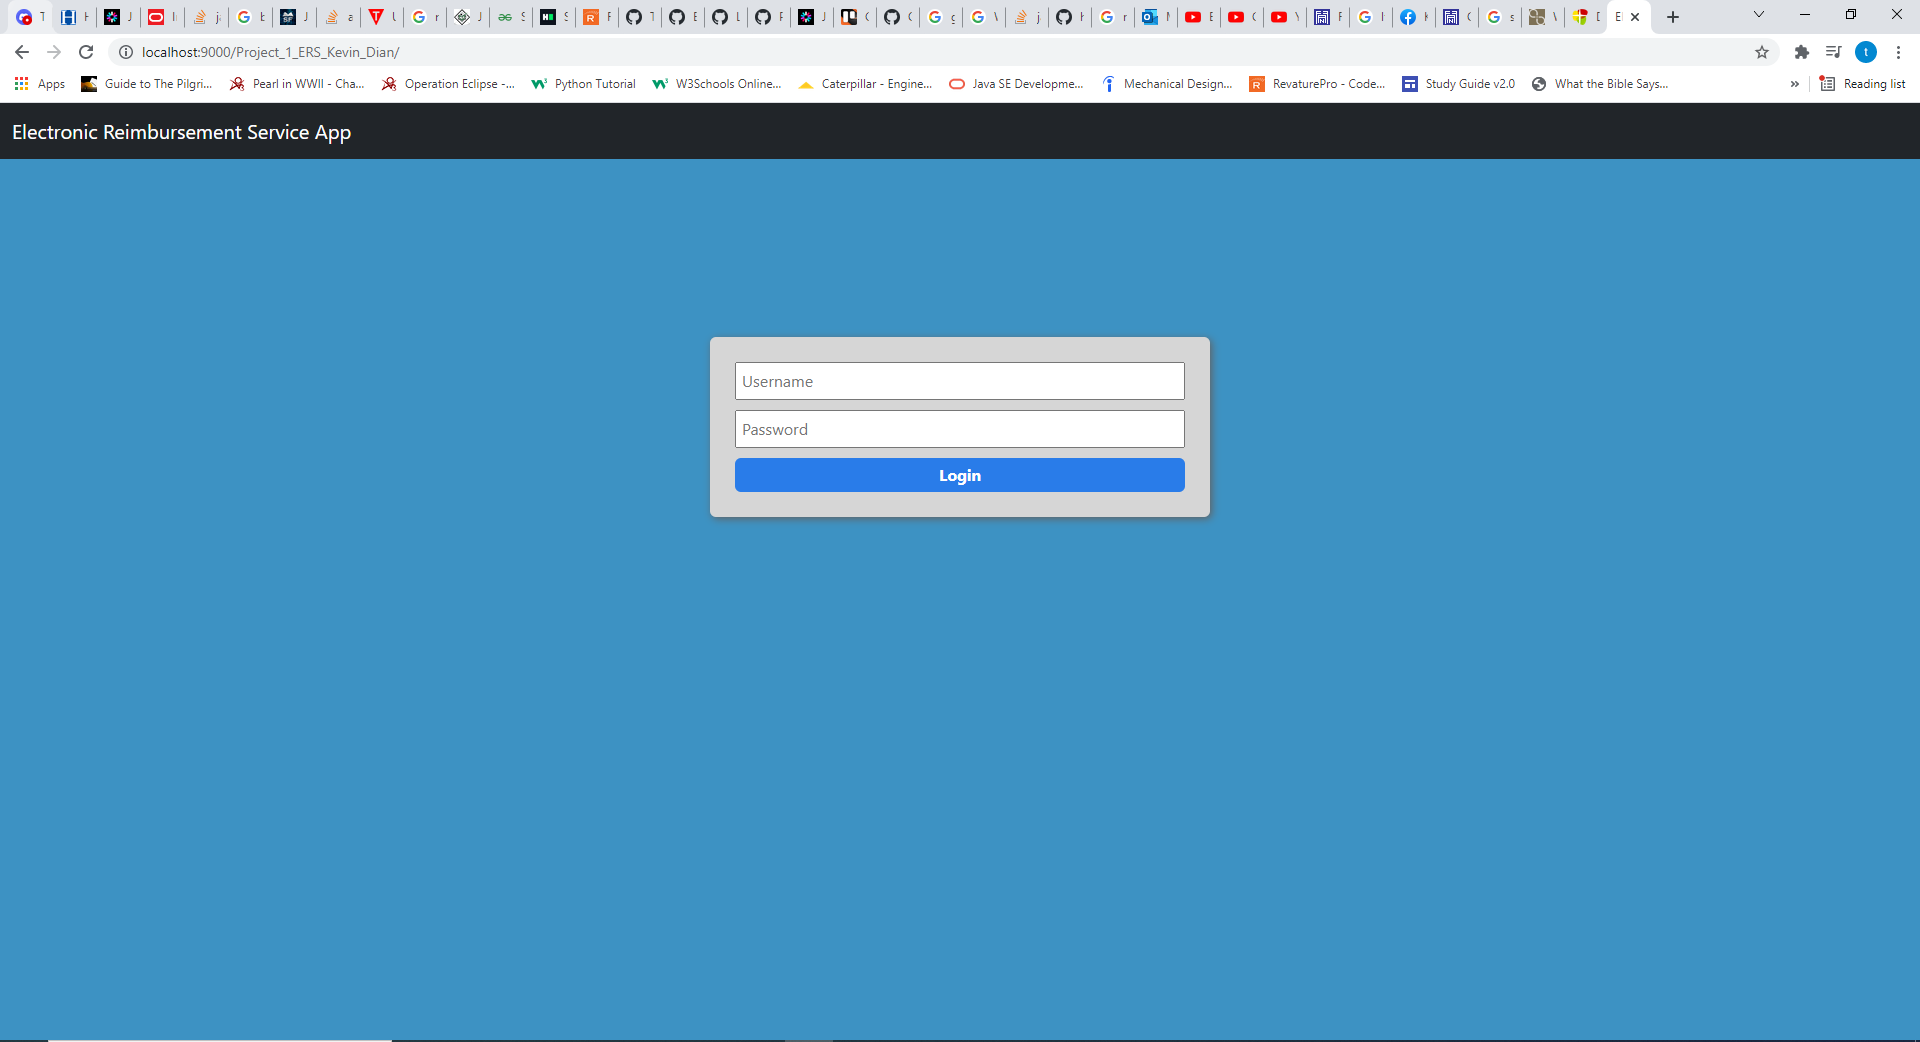The image size is (1920, 1042).
Task: Click the Password input field
Action: [959, 429]
